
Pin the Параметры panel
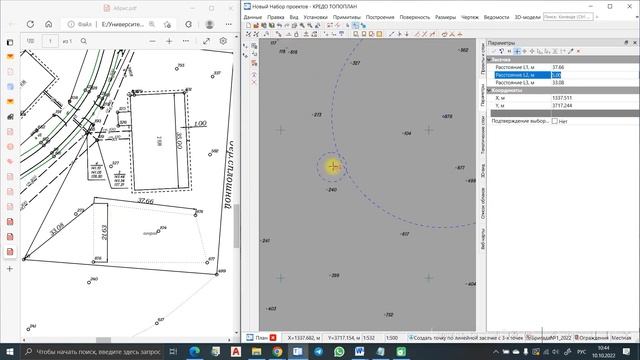(x=626, y=42)
